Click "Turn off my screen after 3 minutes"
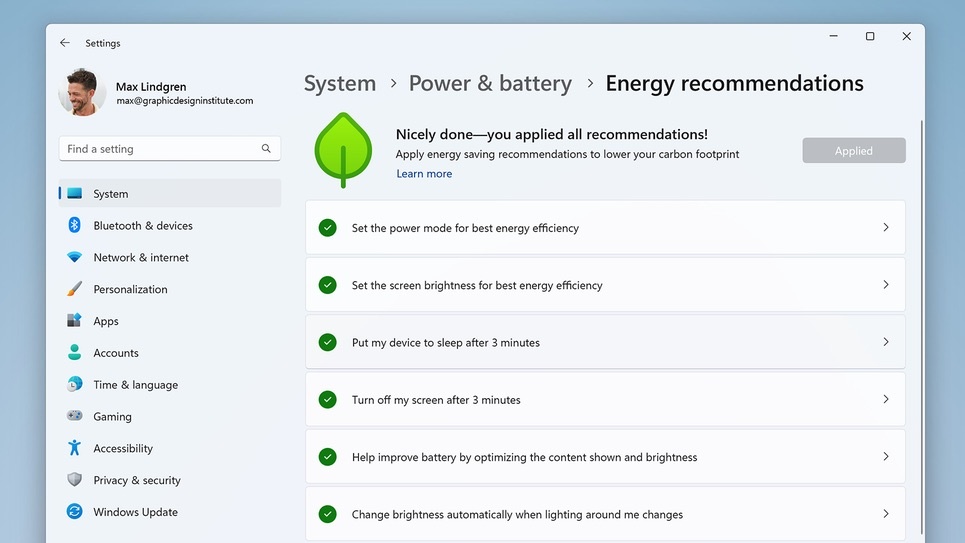 436,400
